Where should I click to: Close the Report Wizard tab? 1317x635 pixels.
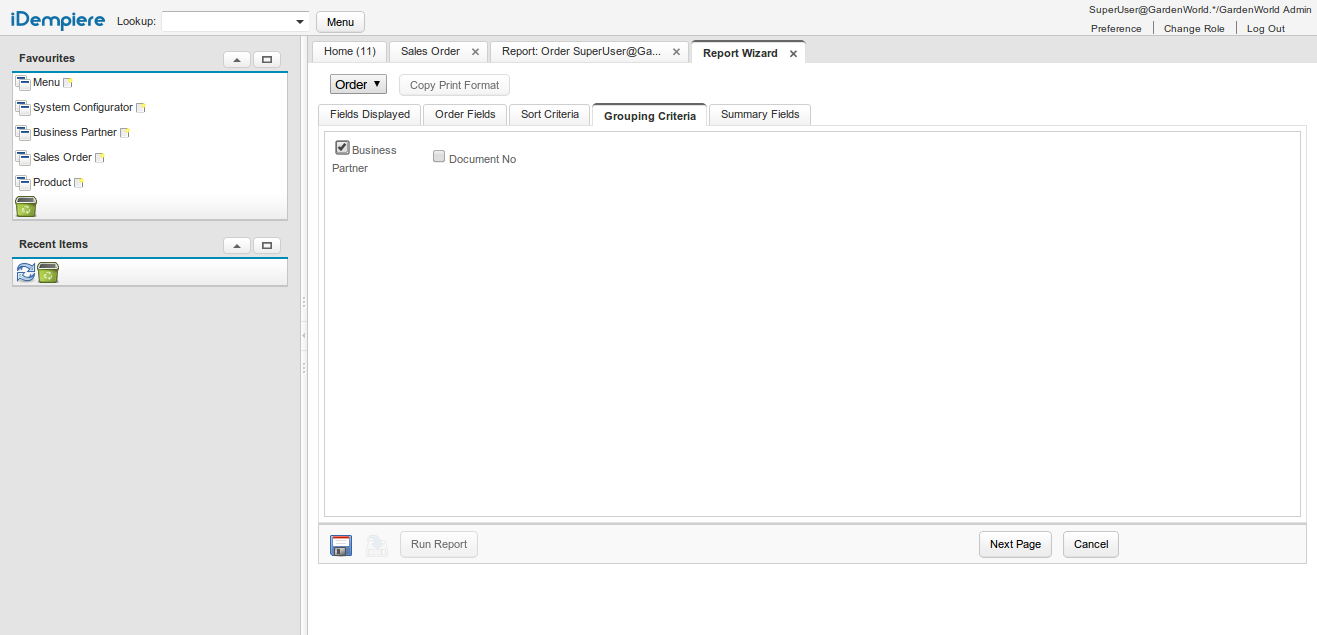point(793,54)
